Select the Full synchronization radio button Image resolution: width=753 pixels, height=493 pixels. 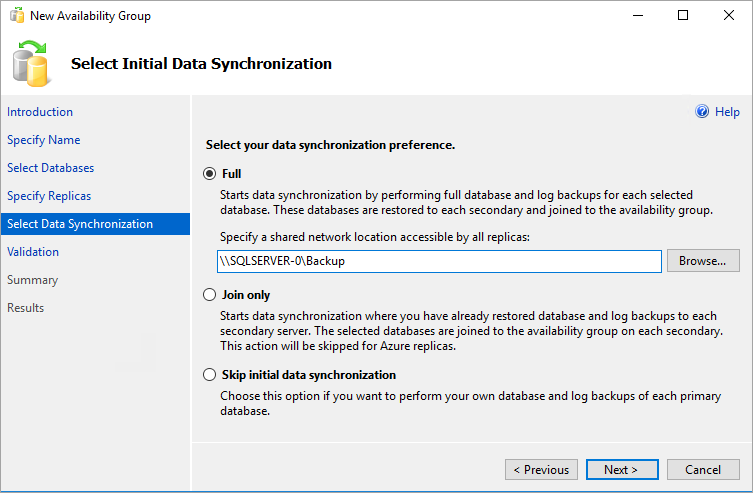tap(209, 173)
